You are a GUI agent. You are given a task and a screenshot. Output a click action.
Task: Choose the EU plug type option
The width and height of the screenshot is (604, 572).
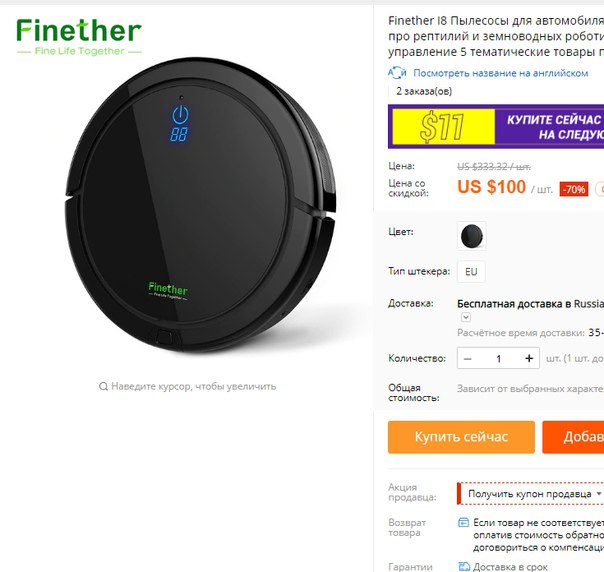click(471, 272)
